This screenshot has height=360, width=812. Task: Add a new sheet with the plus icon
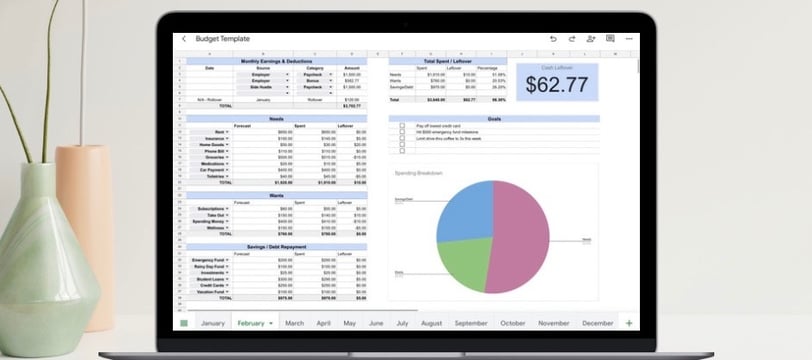coord(629,323)
